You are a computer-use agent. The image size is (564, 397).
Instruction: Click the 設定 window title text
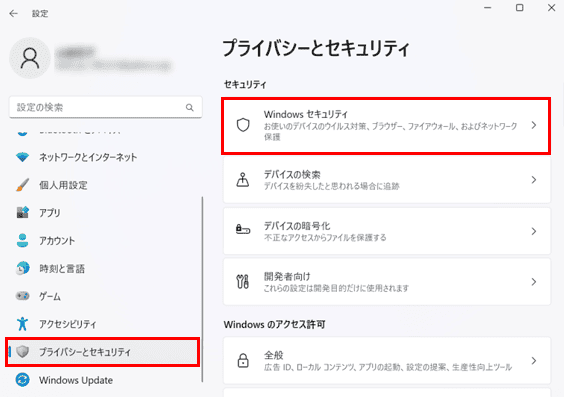point(40,14)
